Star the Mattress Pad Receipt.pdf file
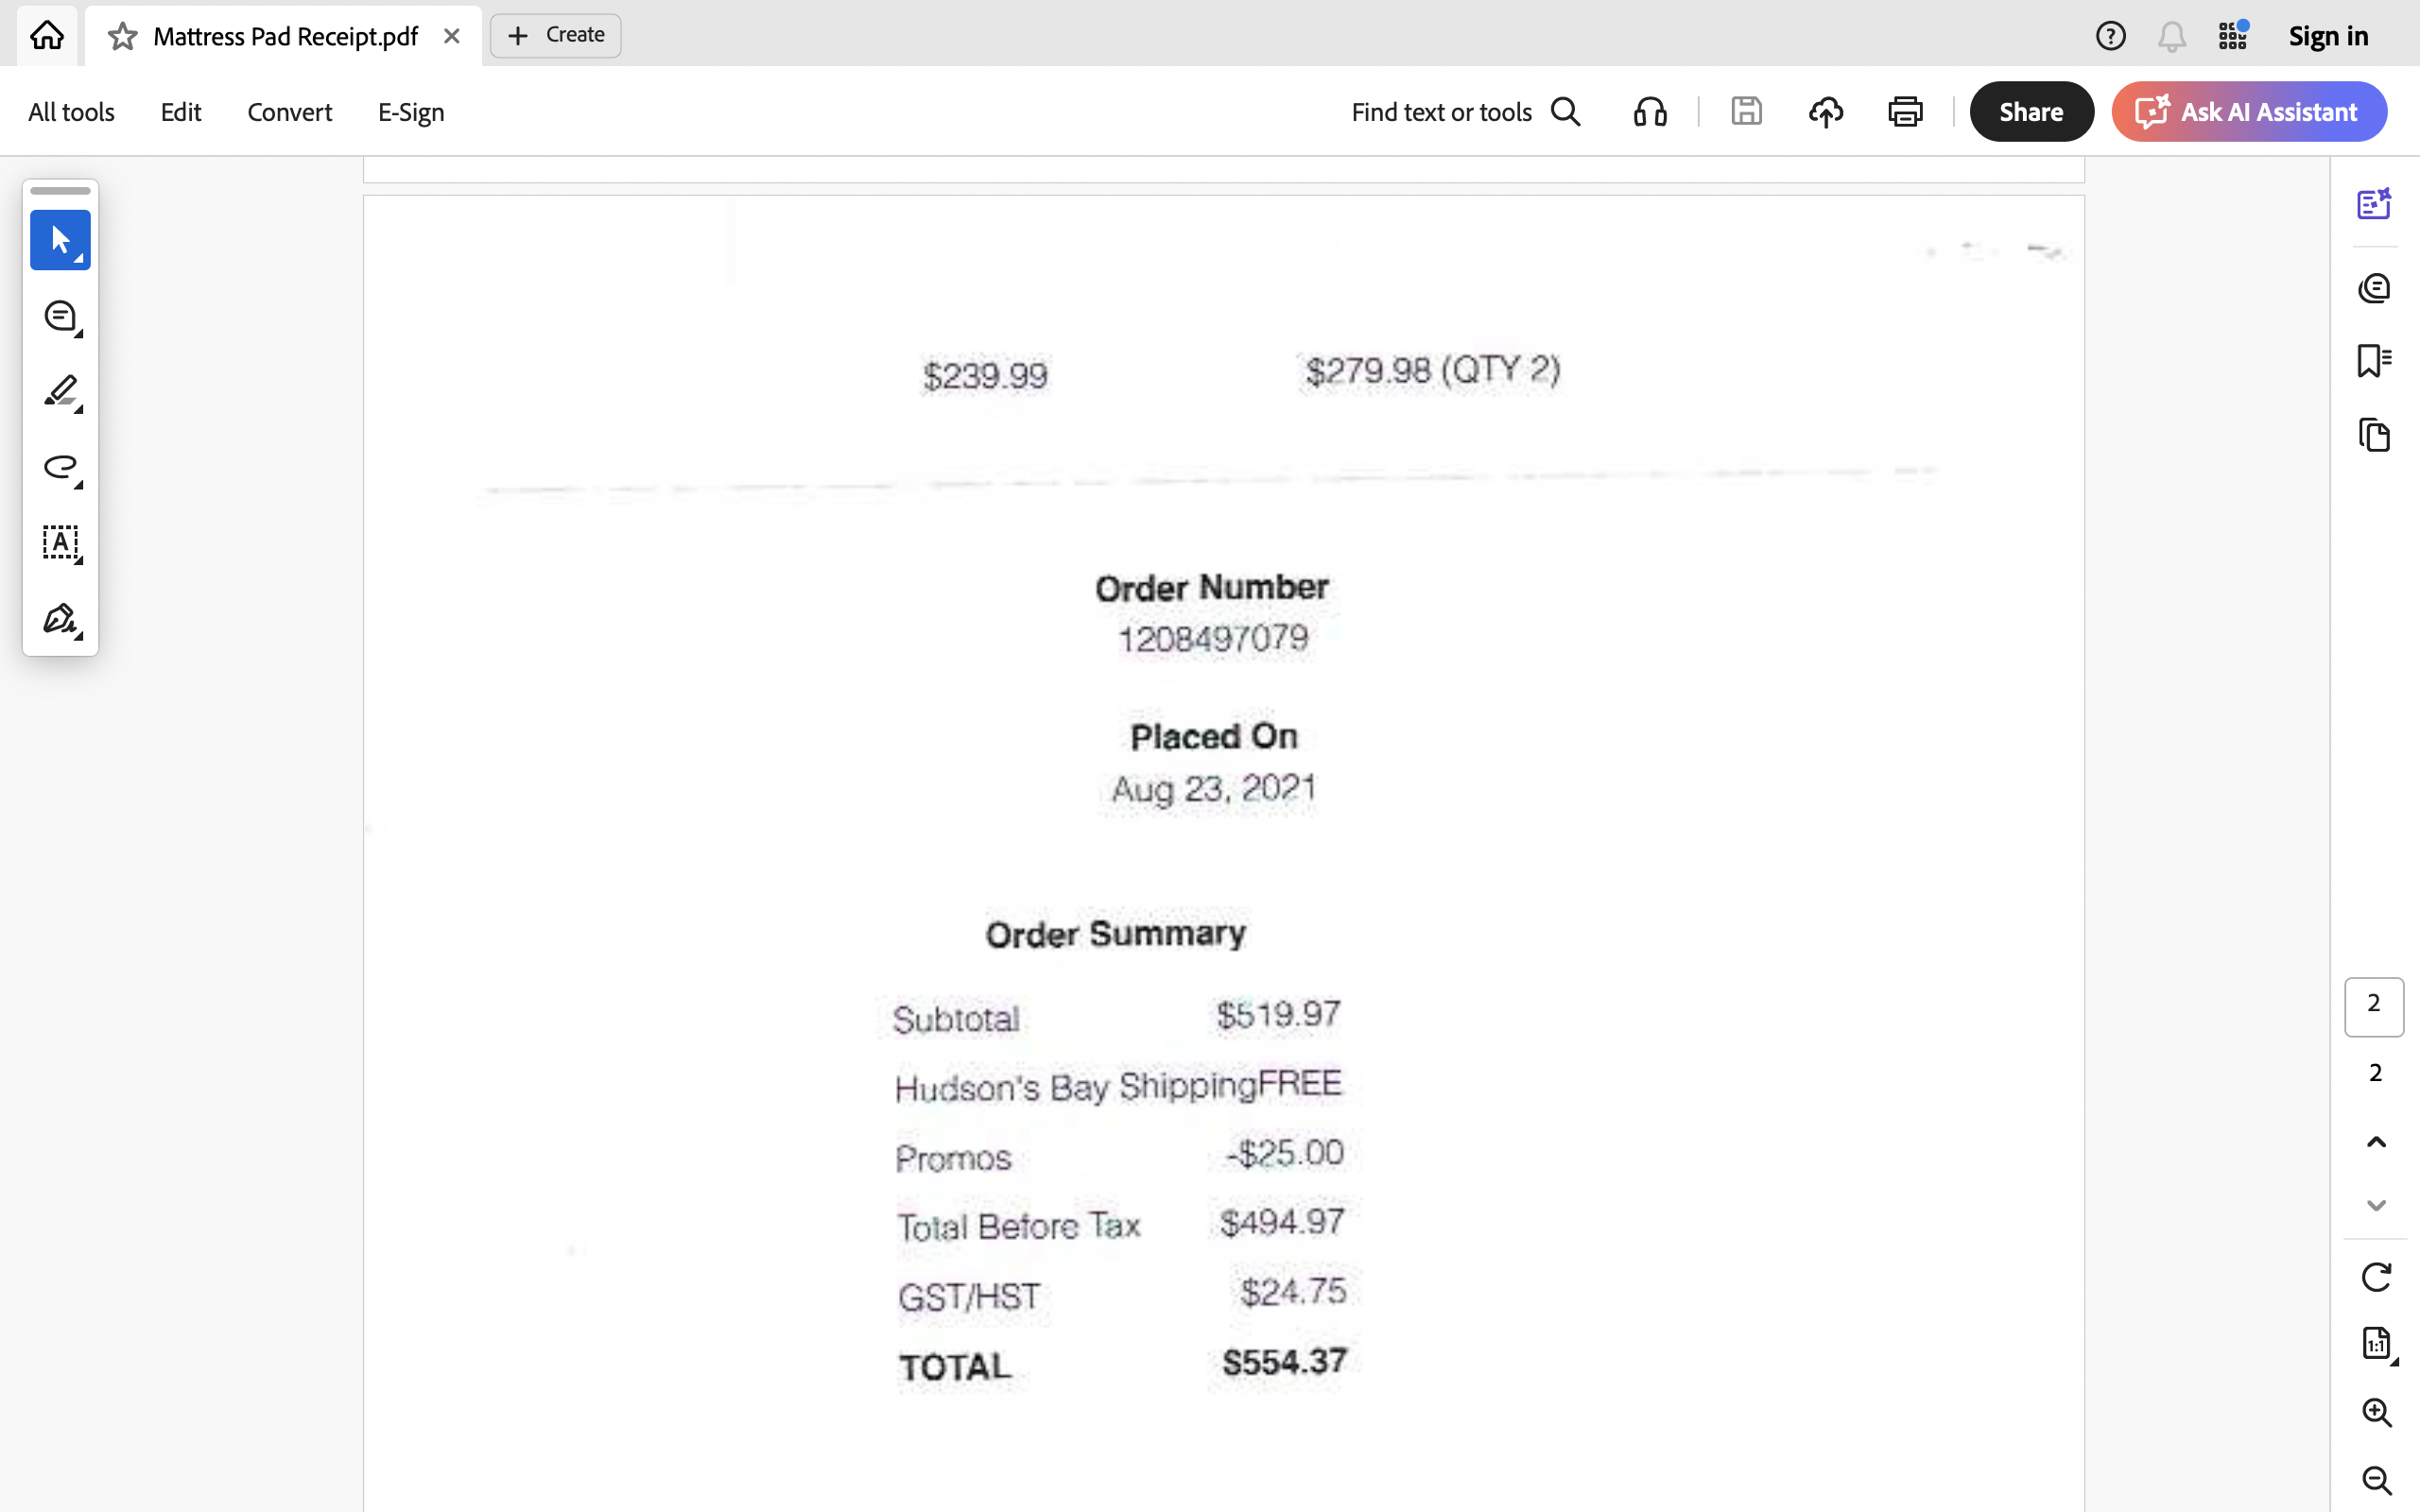Viewport: 2420px width, 1512px height. tap(123, 36)
